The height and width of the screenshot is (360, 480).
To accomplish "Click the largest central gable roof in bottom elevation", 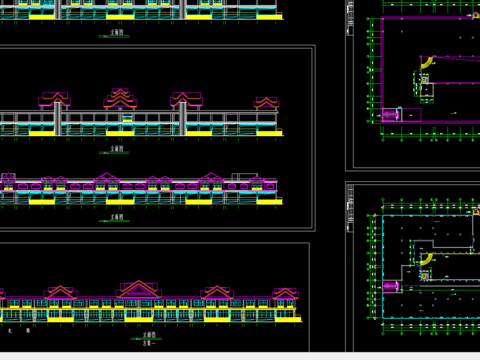I will 138,289.
